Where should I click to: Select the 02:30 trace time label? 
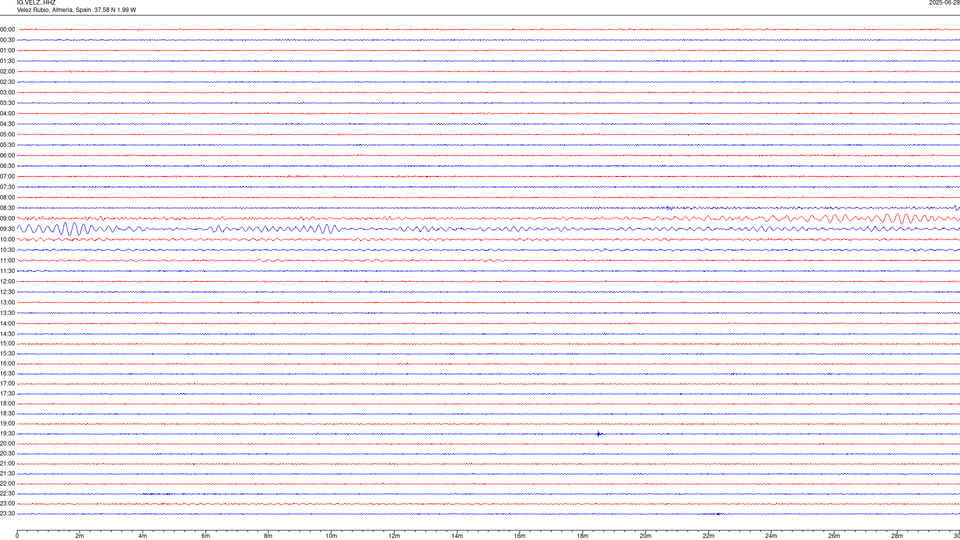(7, 82)
